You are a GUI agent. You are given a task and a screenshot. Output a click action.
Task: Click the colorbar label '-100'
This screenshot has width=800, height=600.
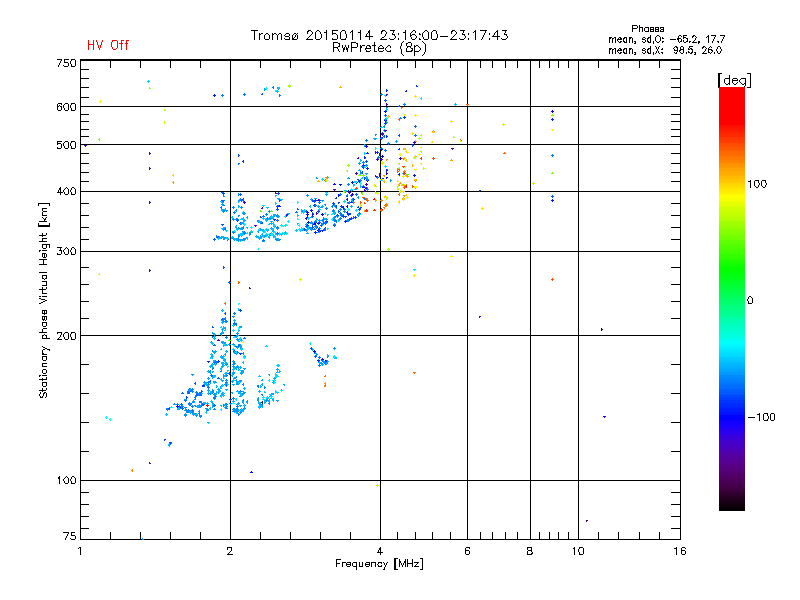(761, 417)
